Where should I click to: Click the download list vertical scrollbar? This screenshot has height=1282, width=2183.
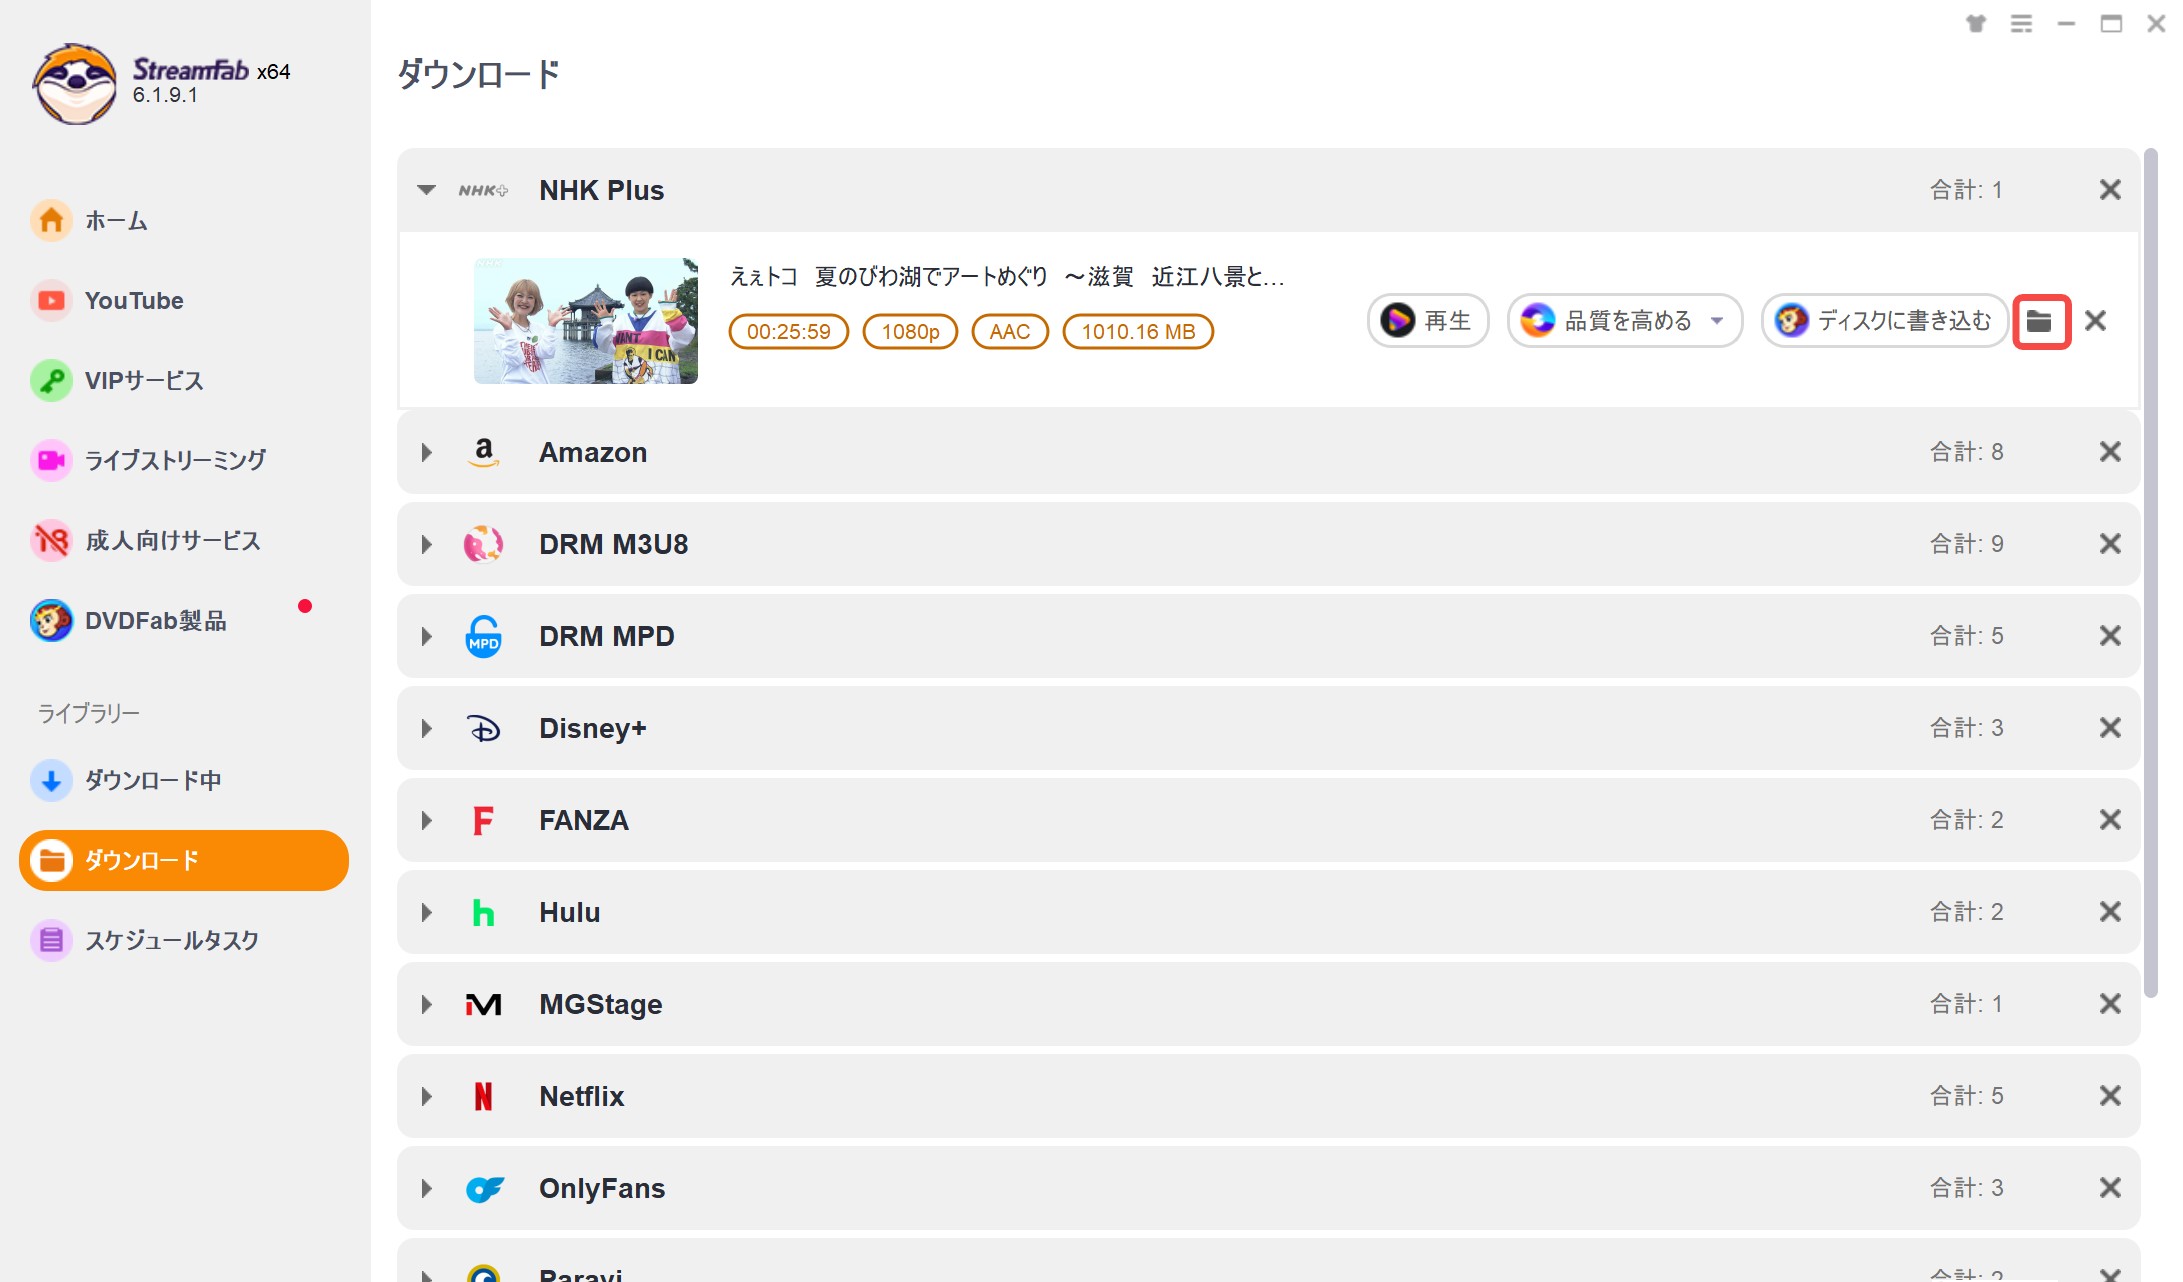[2150, 572]
